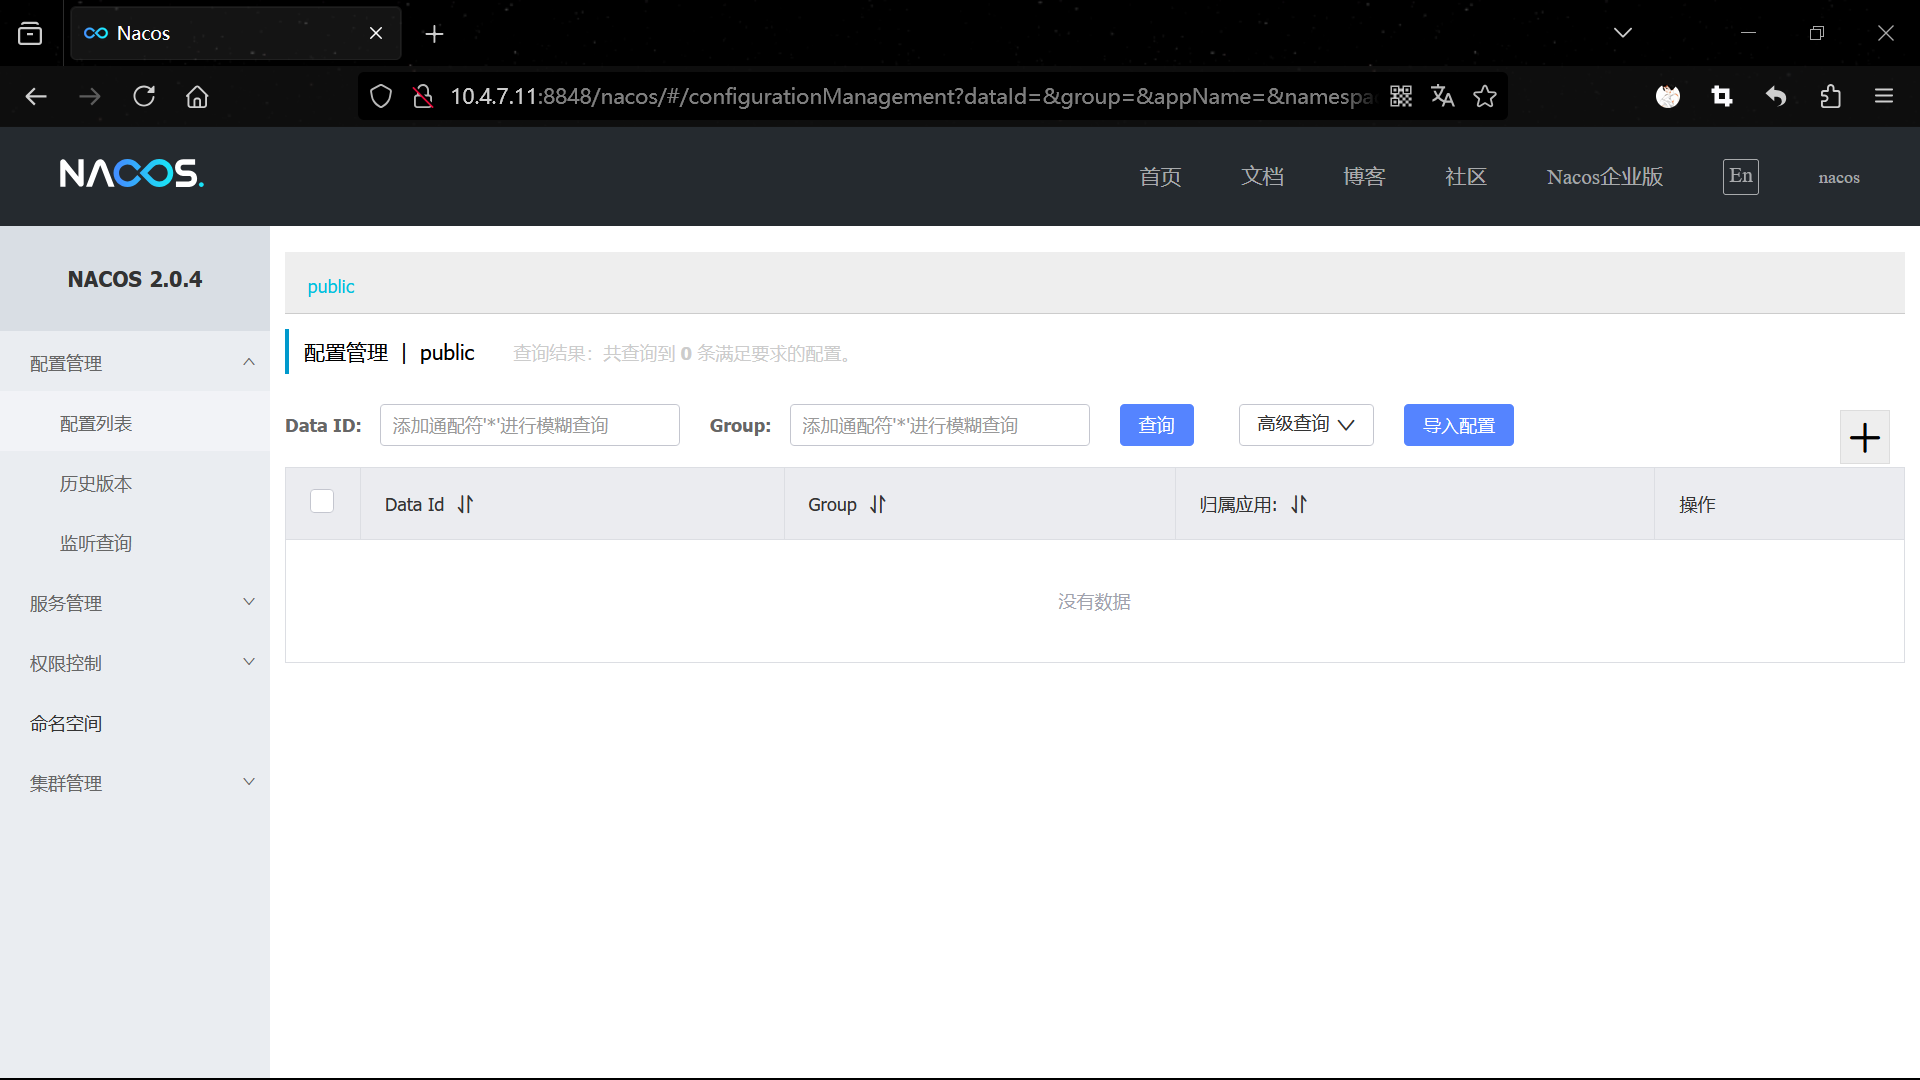Select the public namespace tab
The height and width of the screenshot is (1080, 1920).
[x=331, y=287]
